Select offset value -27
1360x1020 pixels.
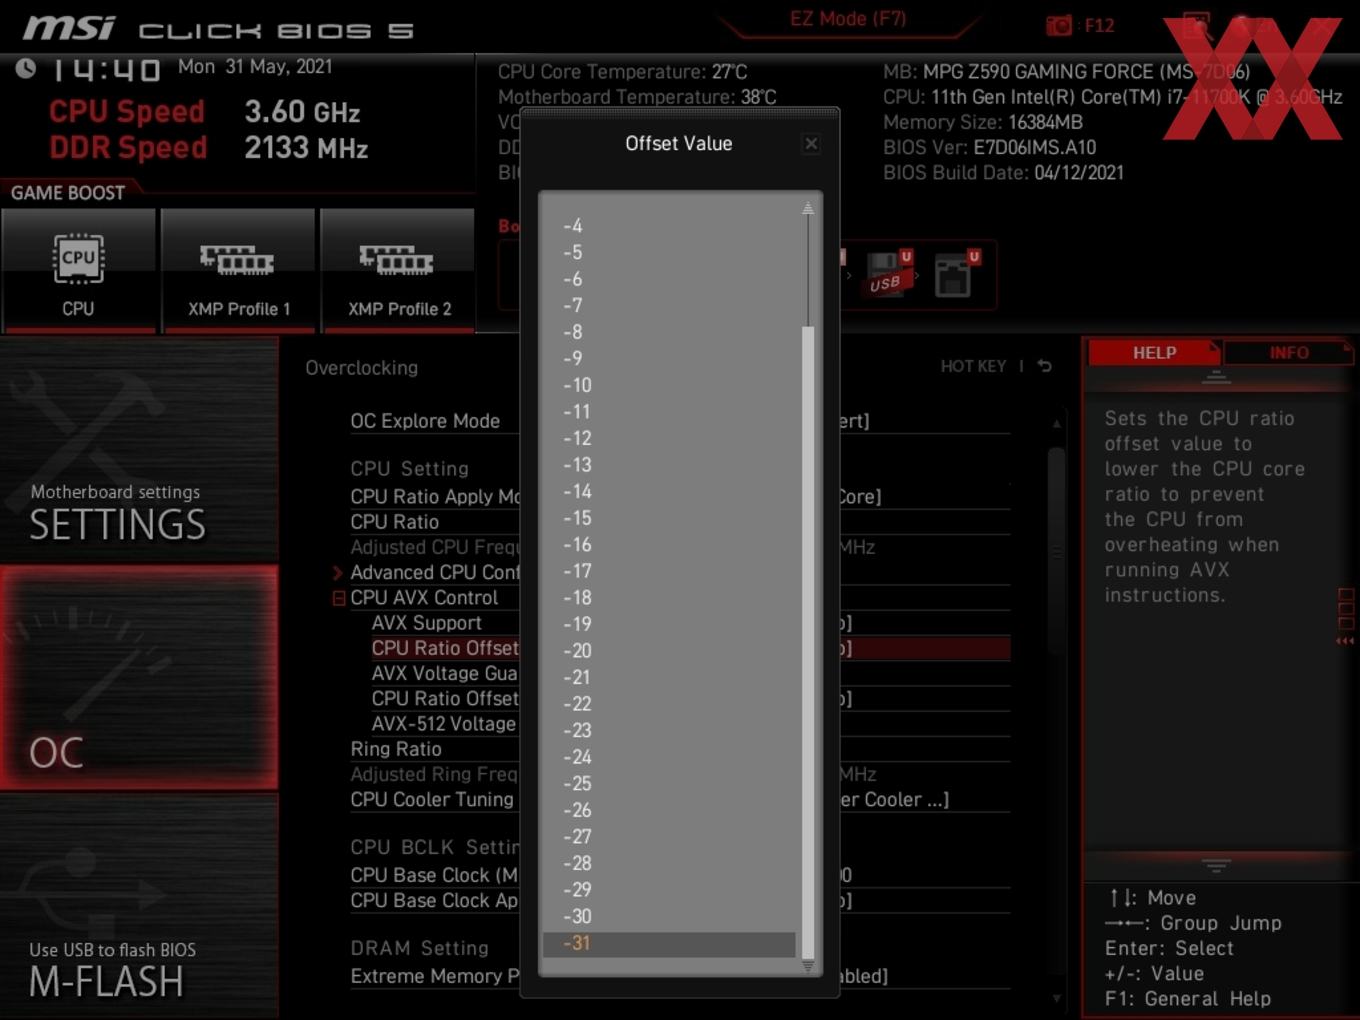click(x=669, y=837)
